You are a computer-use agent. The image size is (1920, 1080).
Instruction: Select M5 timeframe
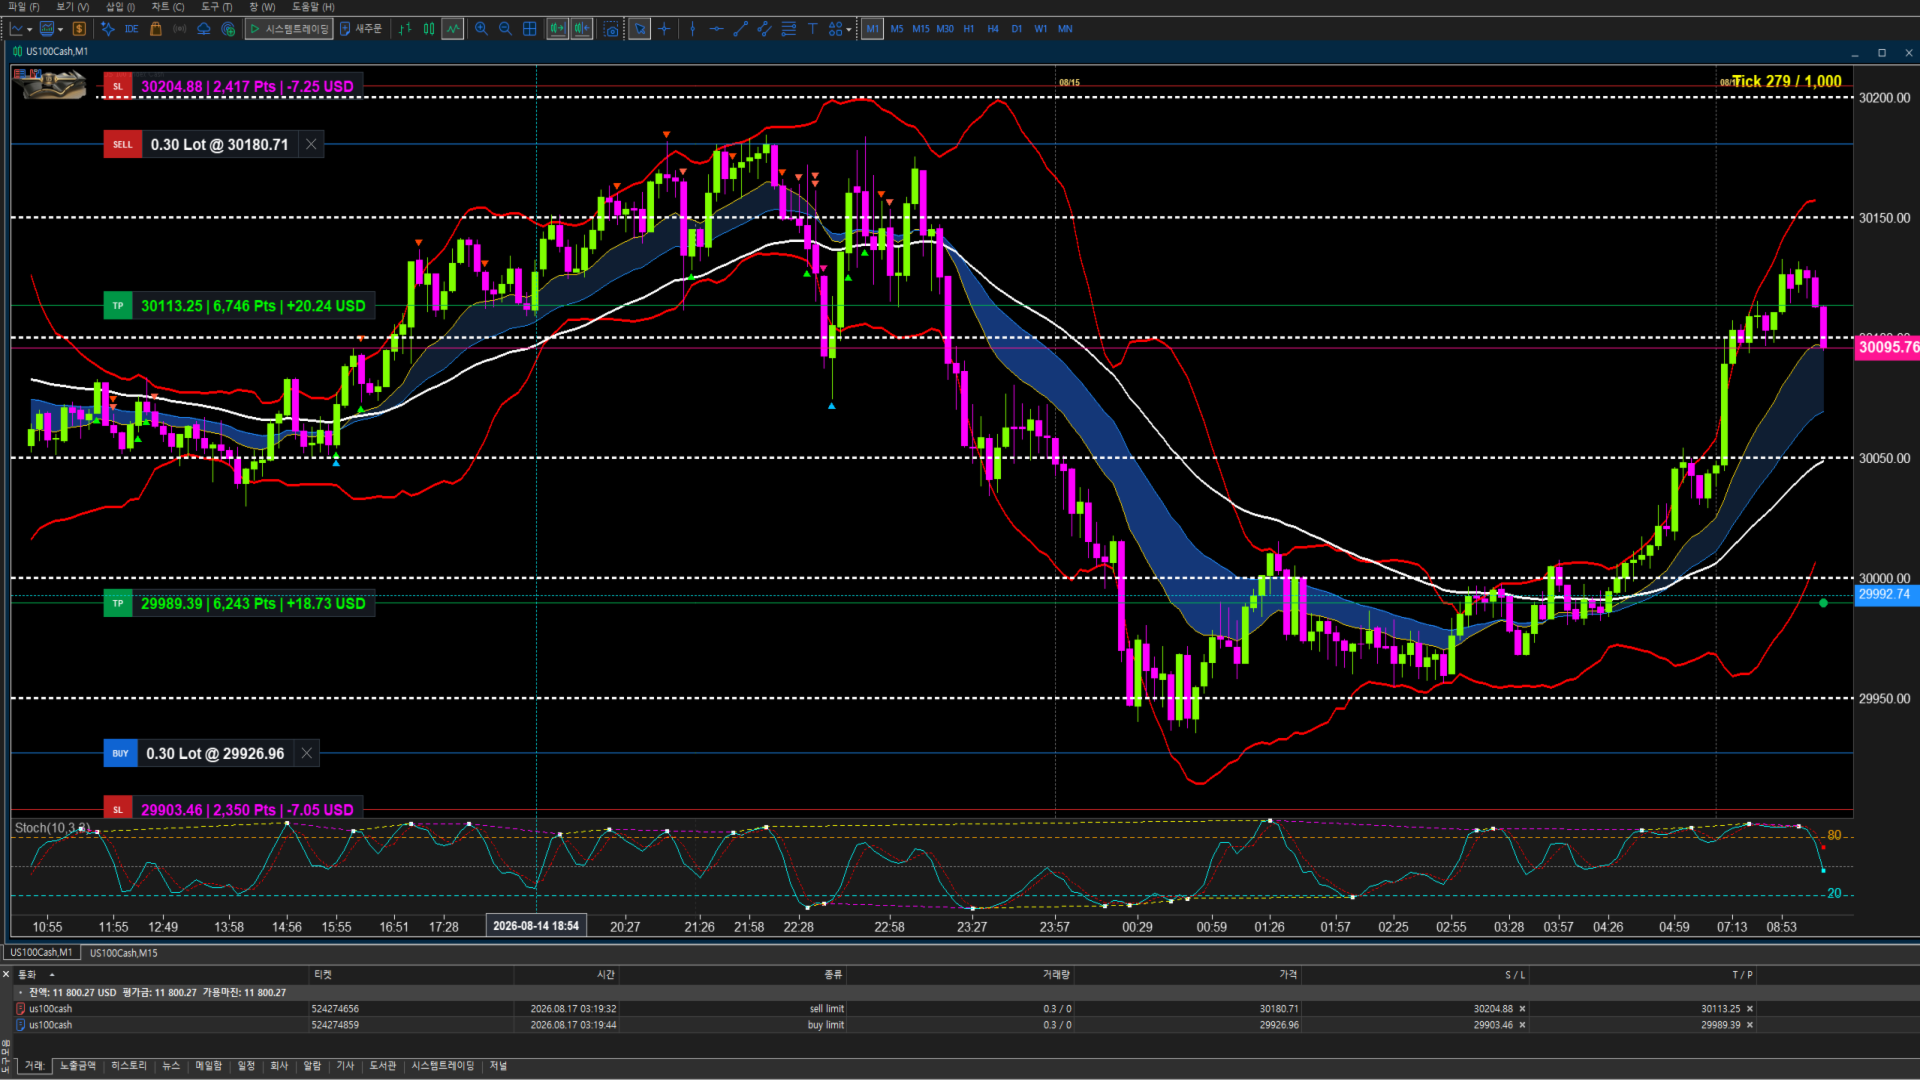tap(897, 29)
